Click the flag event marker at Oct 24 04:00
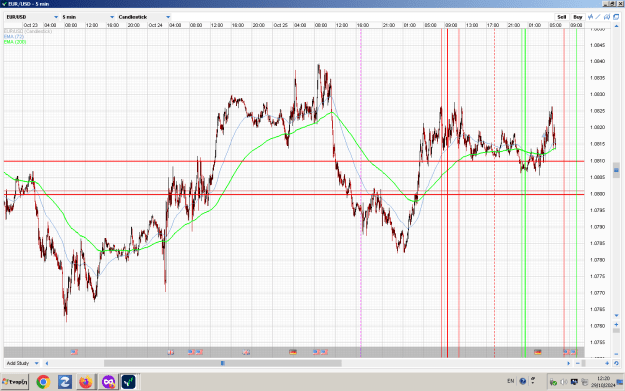Image resolution: width=625 pixels, height=391 pixels. pos(171,352)
